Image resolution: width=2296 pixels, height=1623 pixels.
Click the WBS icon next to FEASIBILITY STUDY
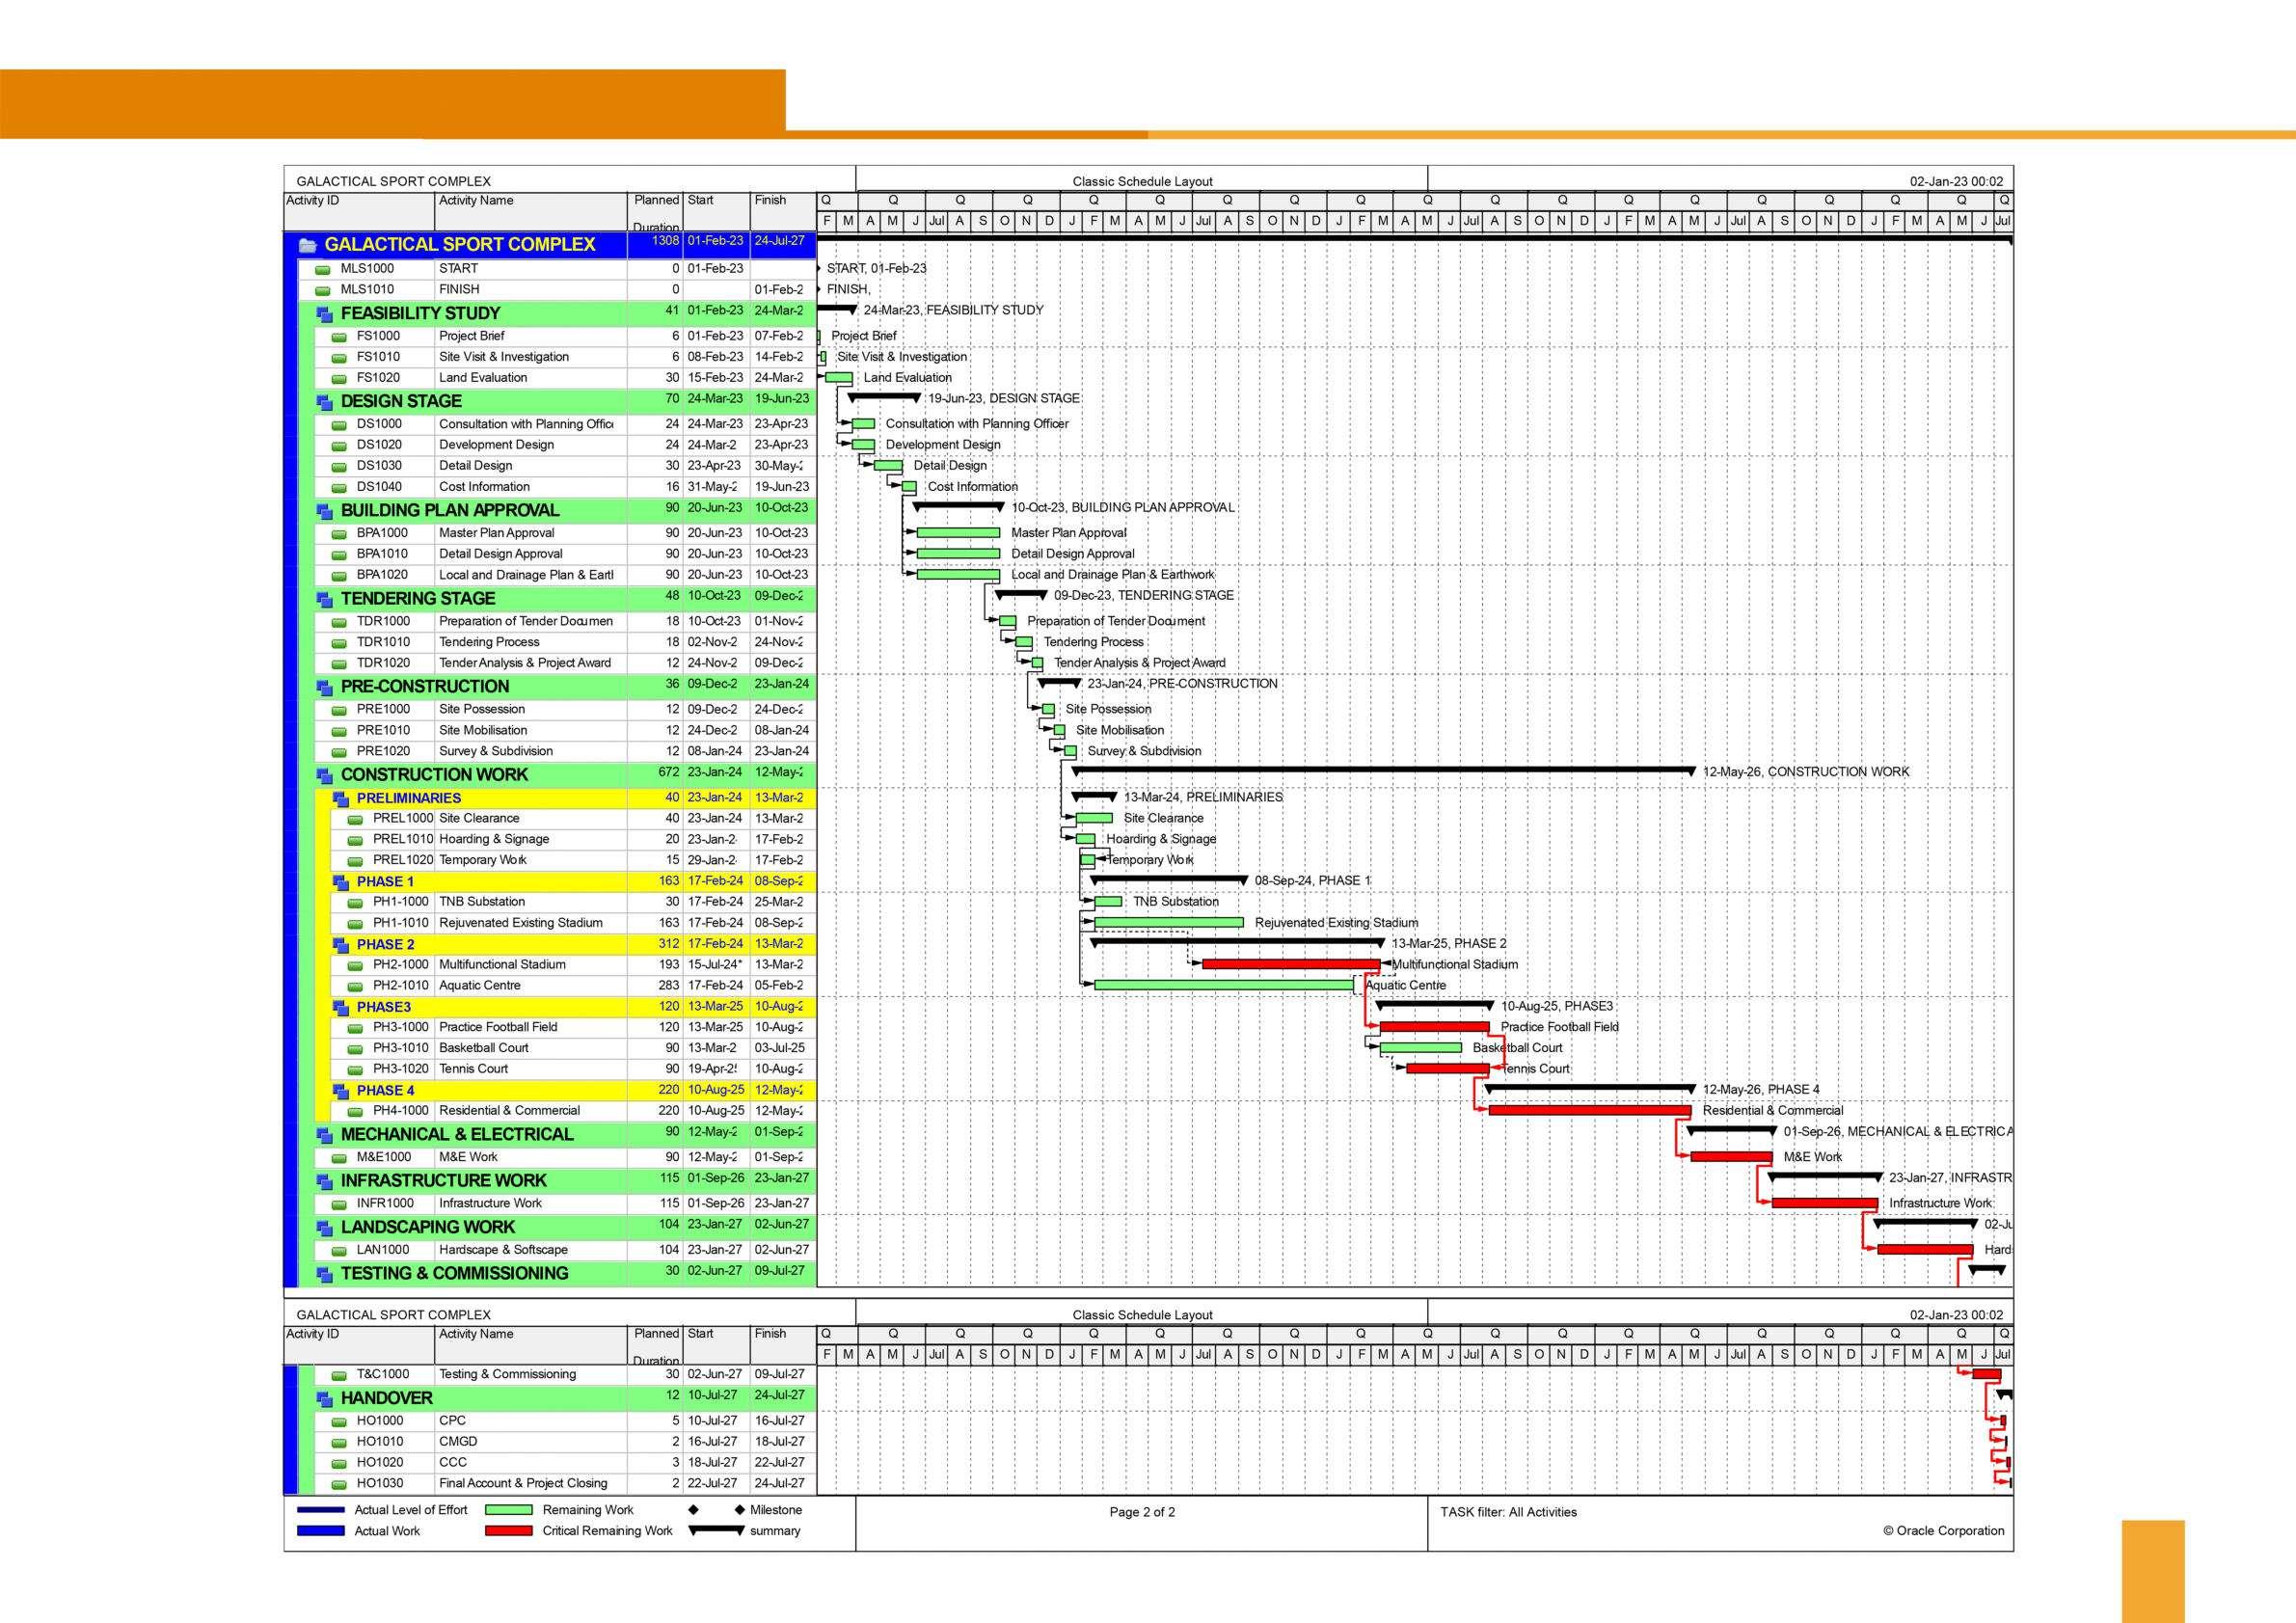tap(324, 314)
